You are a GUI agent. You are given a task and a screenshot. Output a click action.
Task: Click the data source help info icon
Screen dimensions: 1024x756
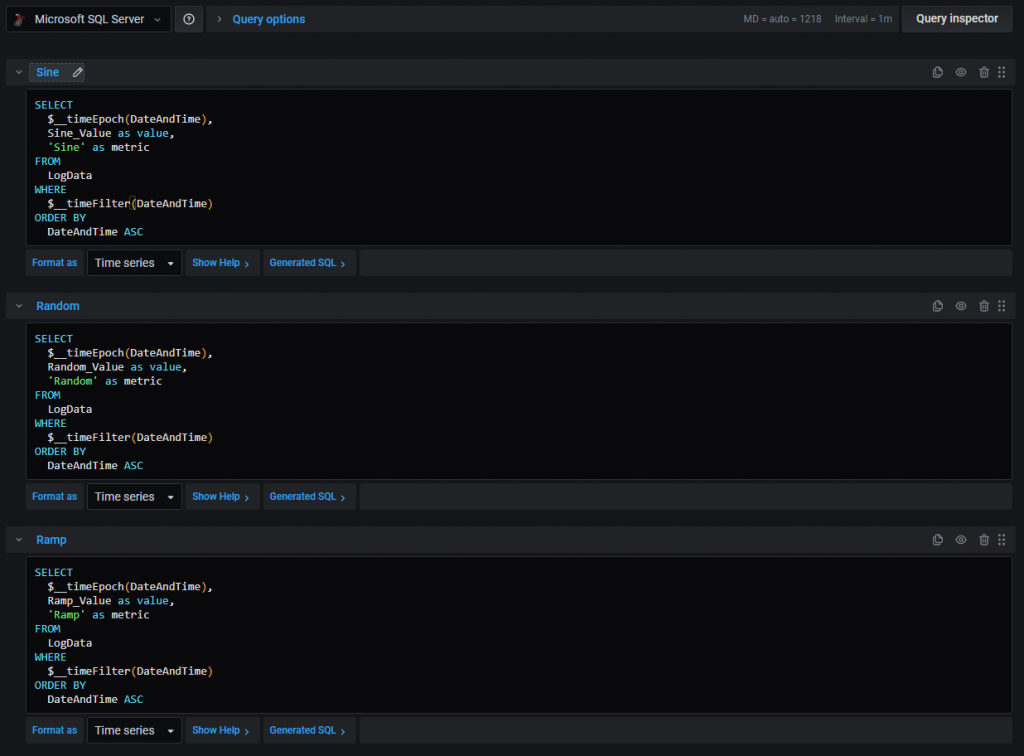point(189,19)
